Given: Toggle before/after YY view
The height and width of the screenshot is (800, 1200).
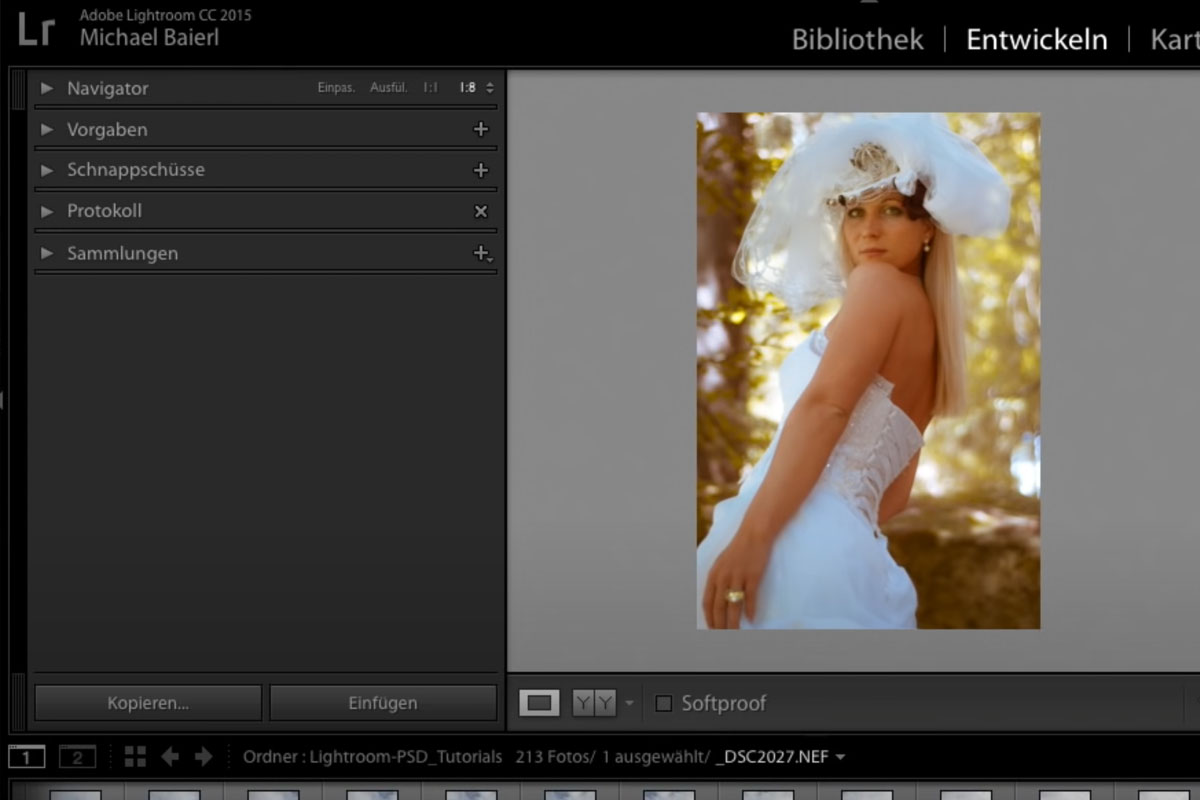Looking at the screenshot, I should [594, 703].
